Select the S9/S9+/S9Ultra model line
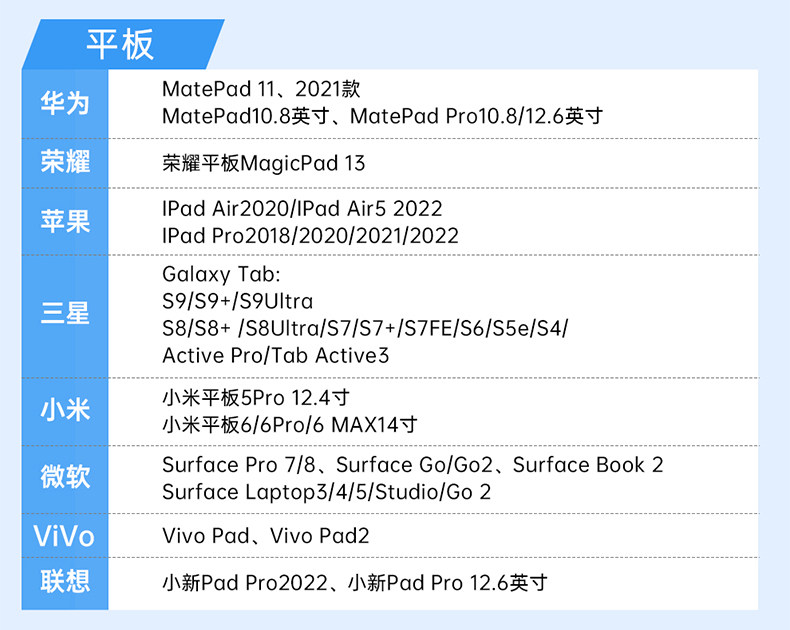 pos(237,301)
